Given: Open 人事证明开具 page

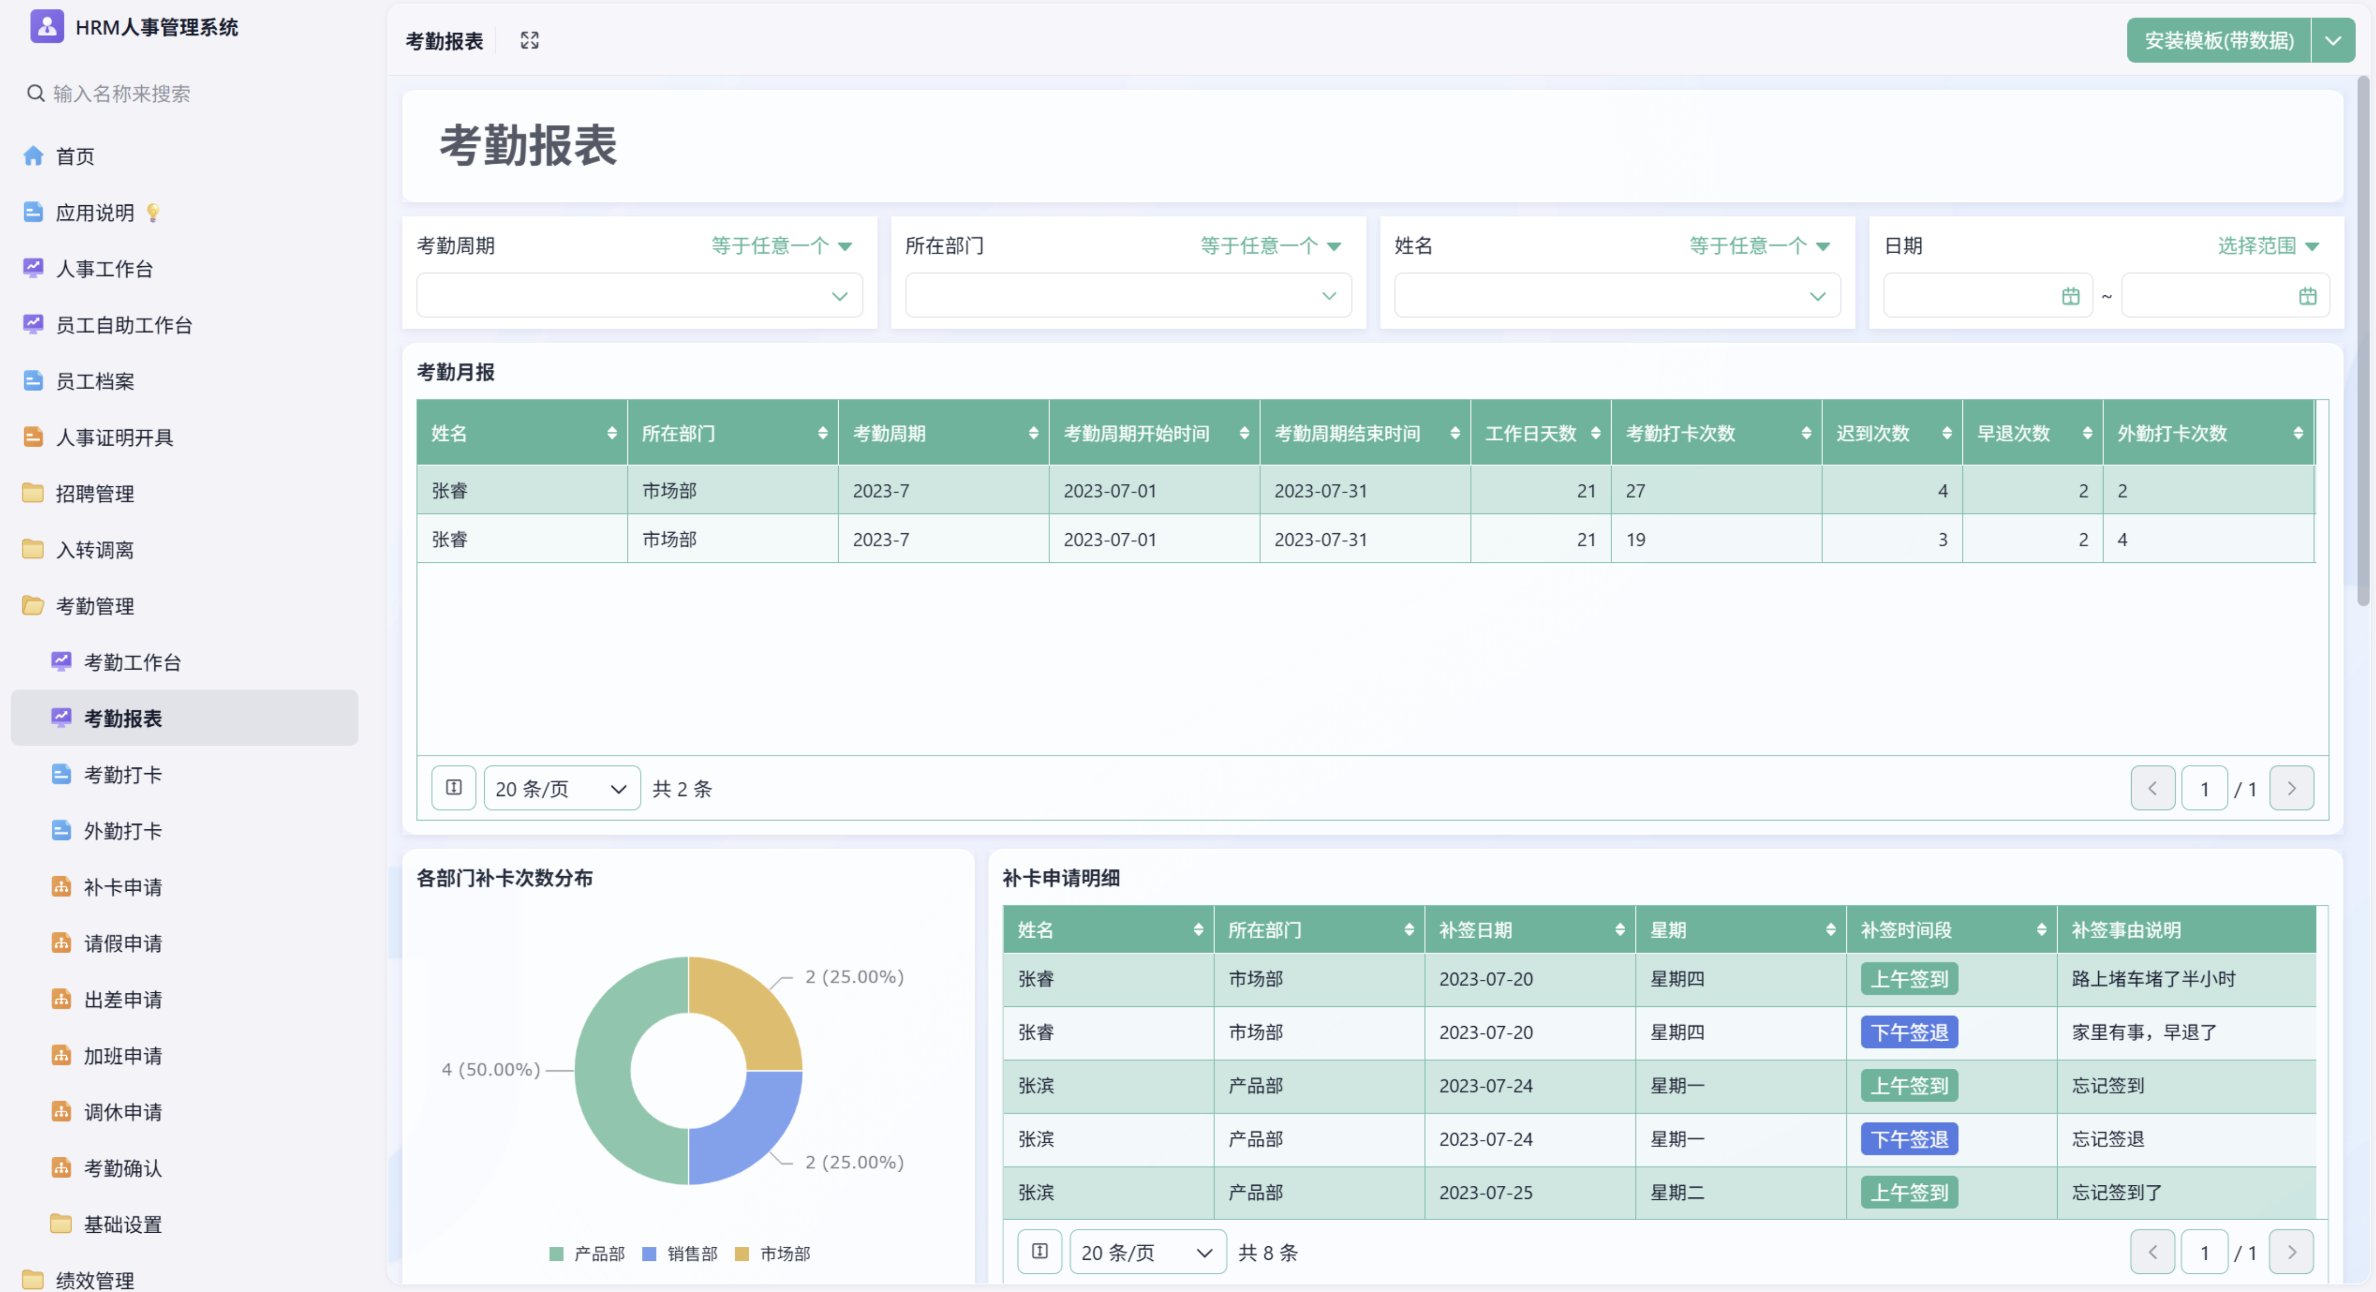Looking at the screenshot, I should tap(114, 437).
